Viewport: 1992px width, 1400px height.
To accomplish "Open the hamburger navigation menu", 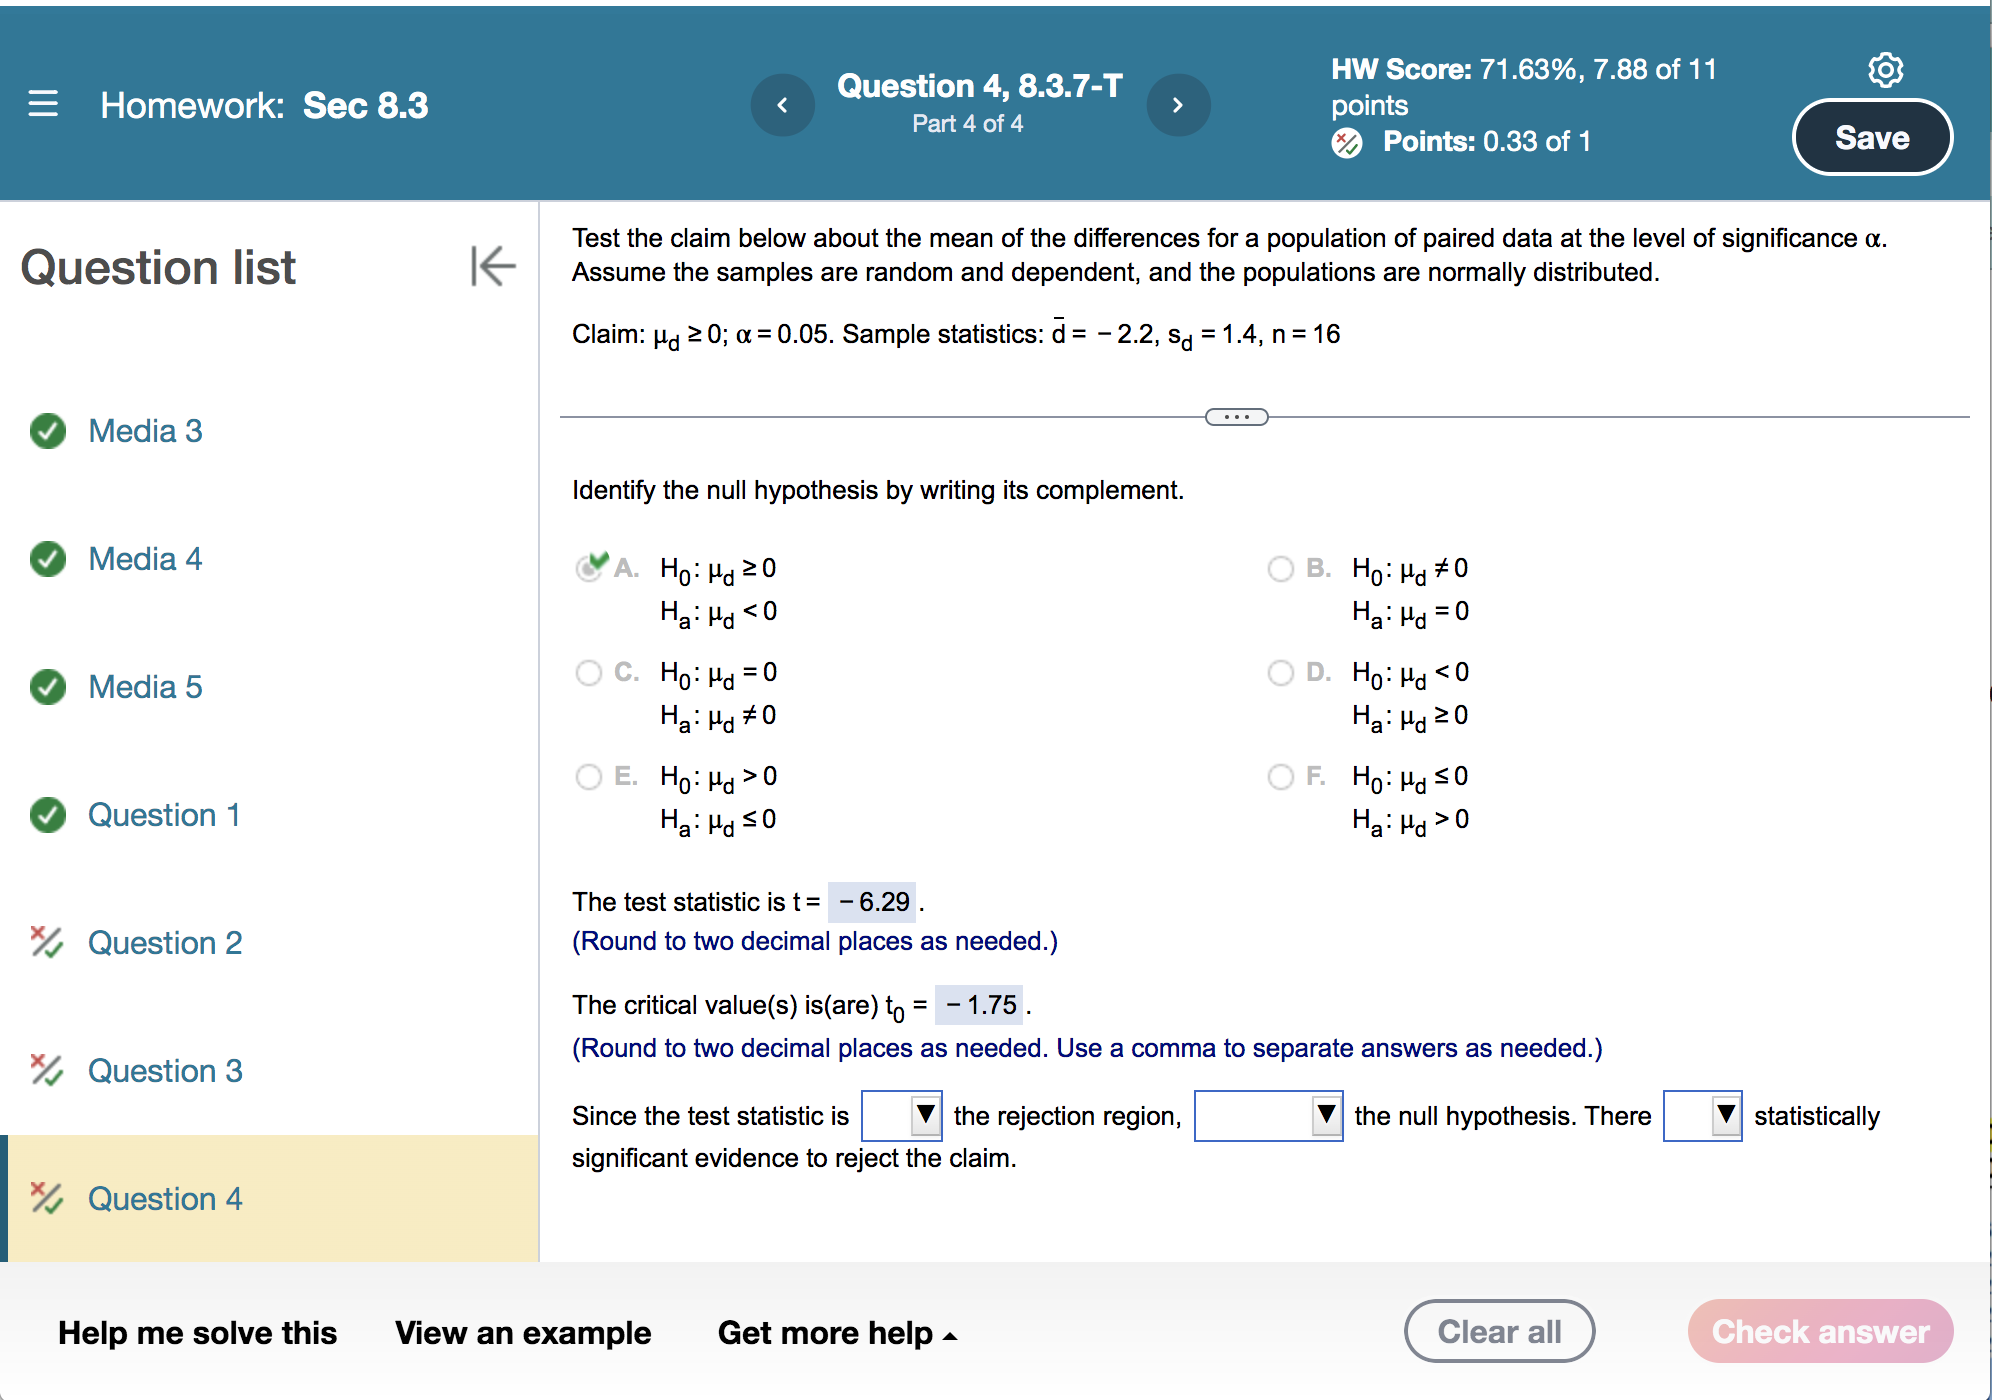I will [43, 104].
